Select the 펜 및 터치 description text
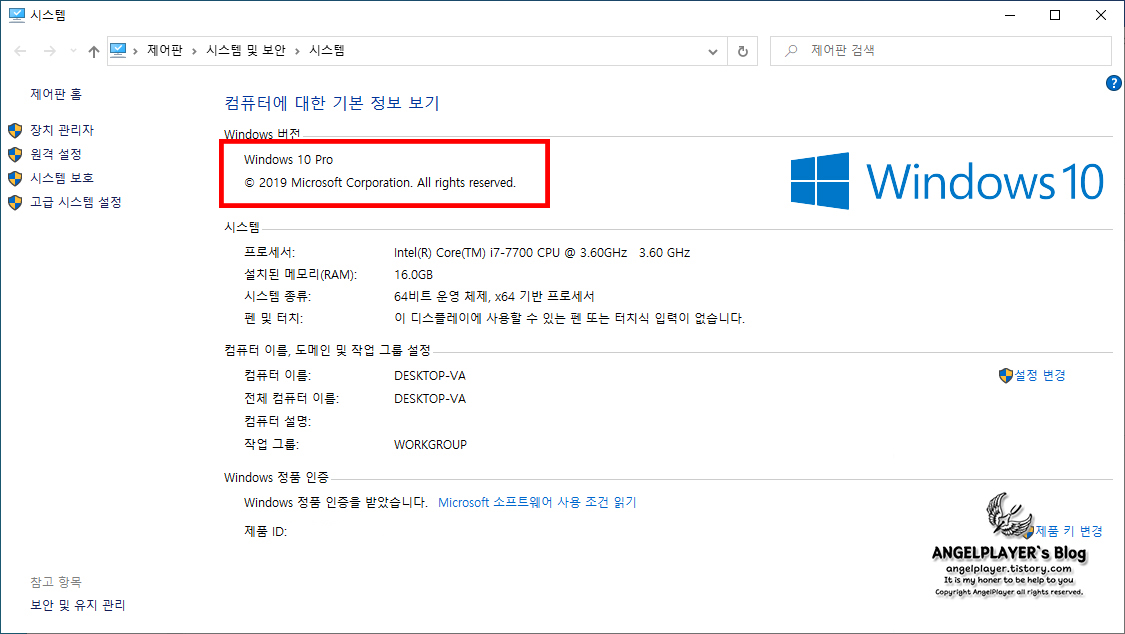The image size is (1125, 634). pos(569,318)
